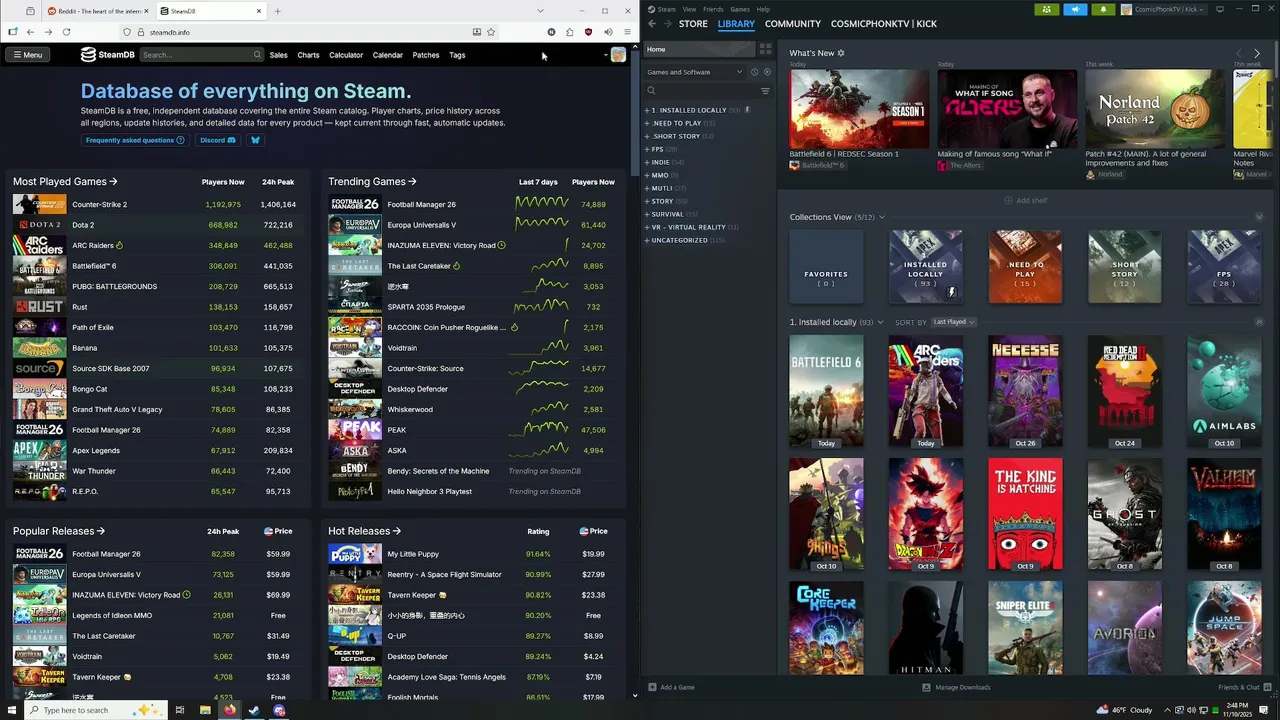Open Steam View menu
The height and width of the screenshot is (720, 1280).
690,9
